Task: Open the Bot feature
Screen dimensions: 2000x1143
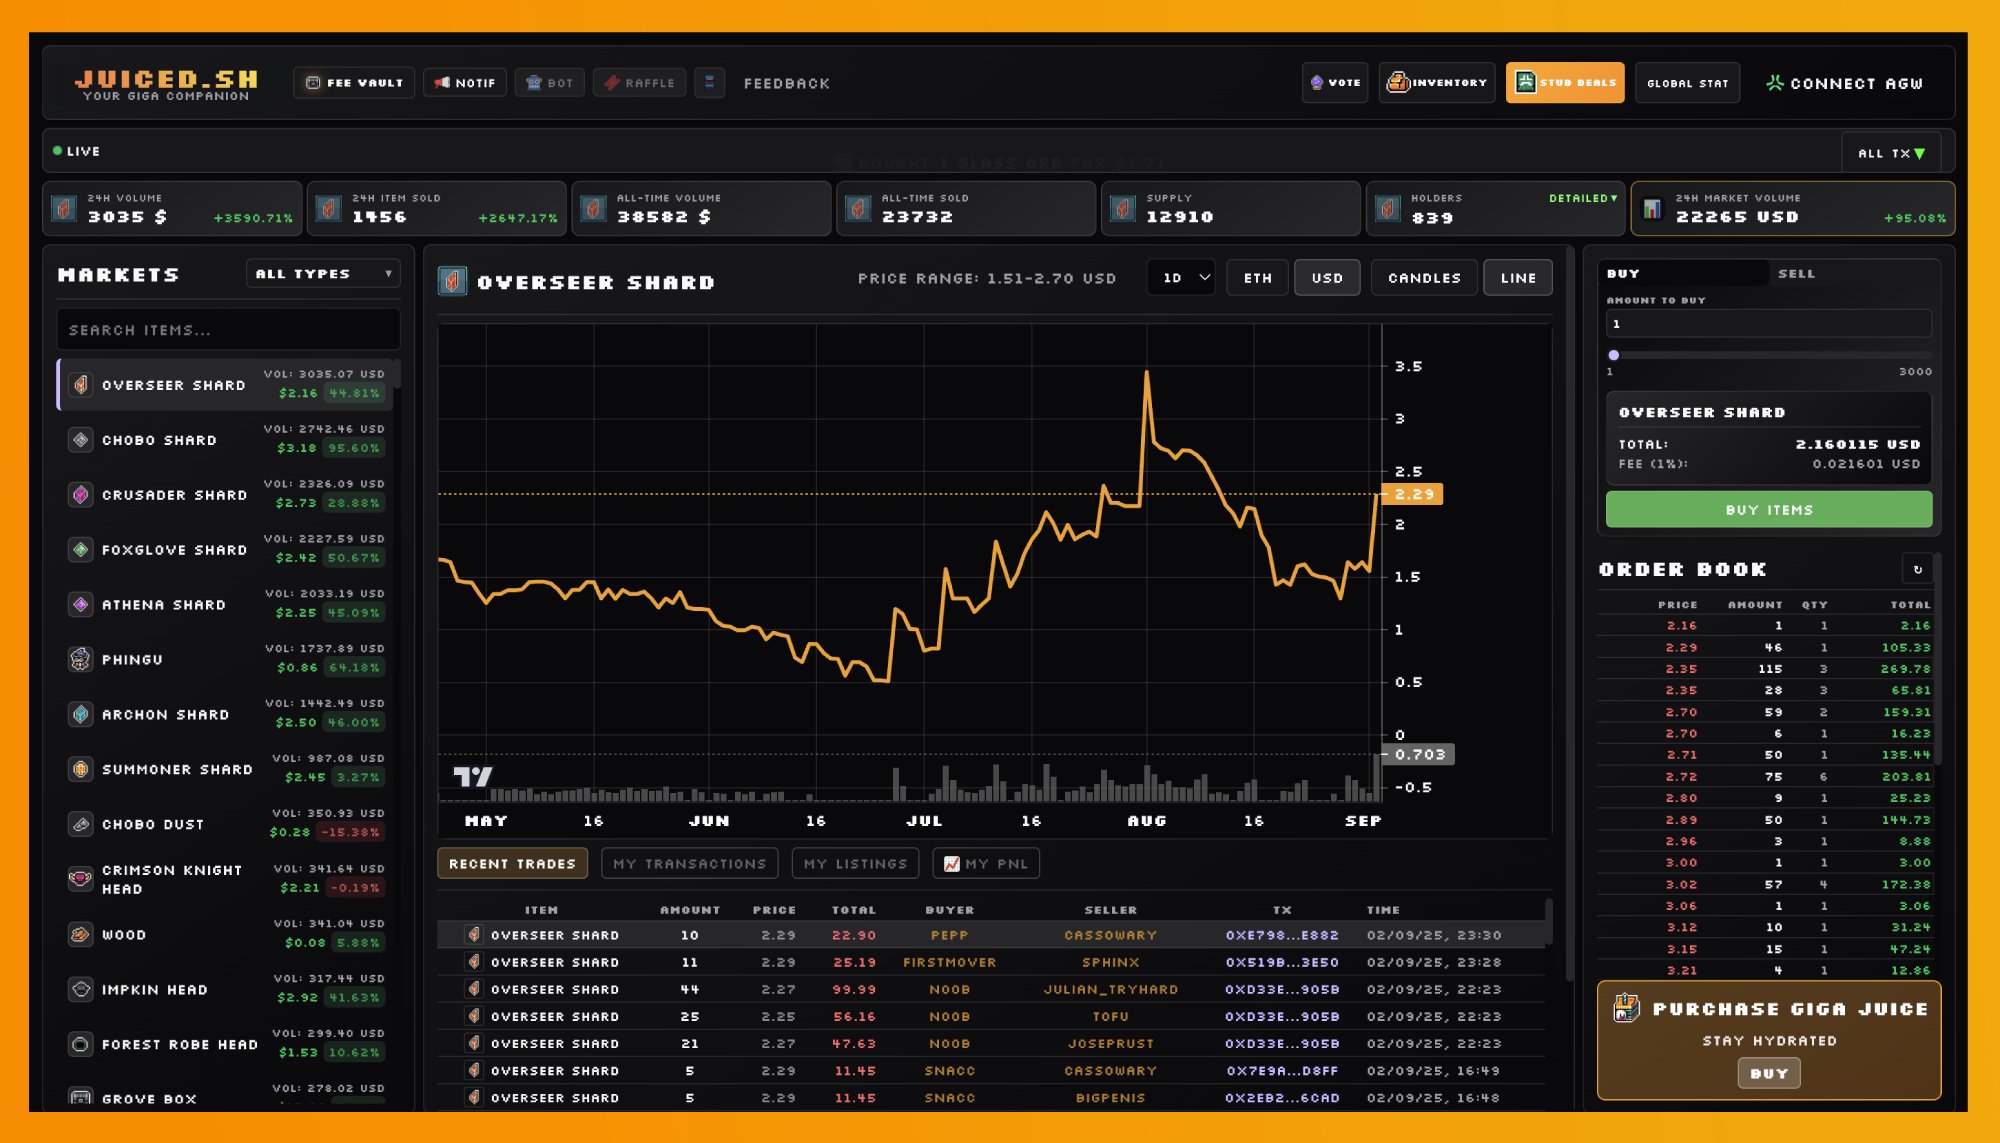Action: pos(550,82)
